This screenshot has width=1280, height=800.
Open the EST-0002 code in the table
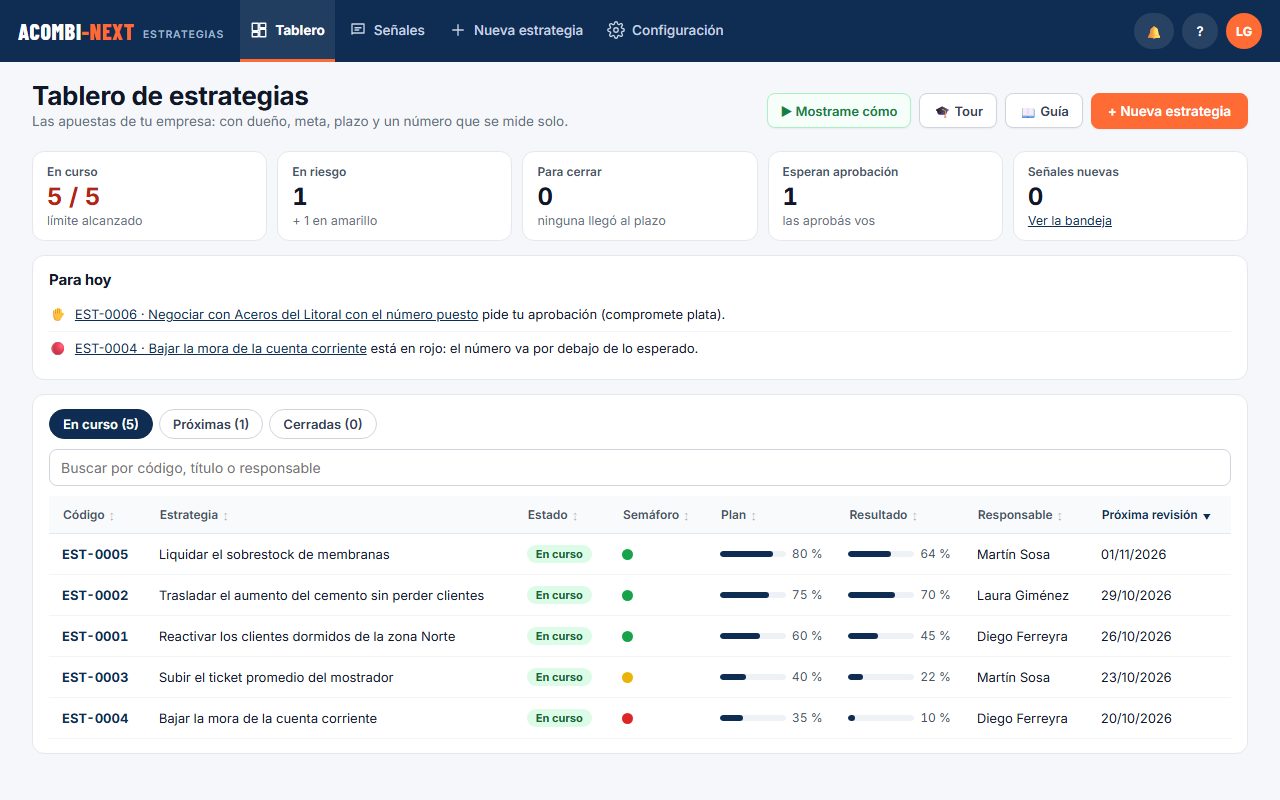[95, 595]
